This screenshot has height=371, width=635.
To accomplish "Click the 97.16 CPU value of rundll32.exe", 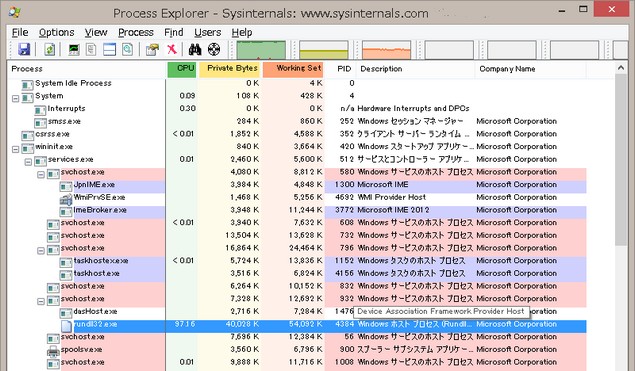I will 185,324.
